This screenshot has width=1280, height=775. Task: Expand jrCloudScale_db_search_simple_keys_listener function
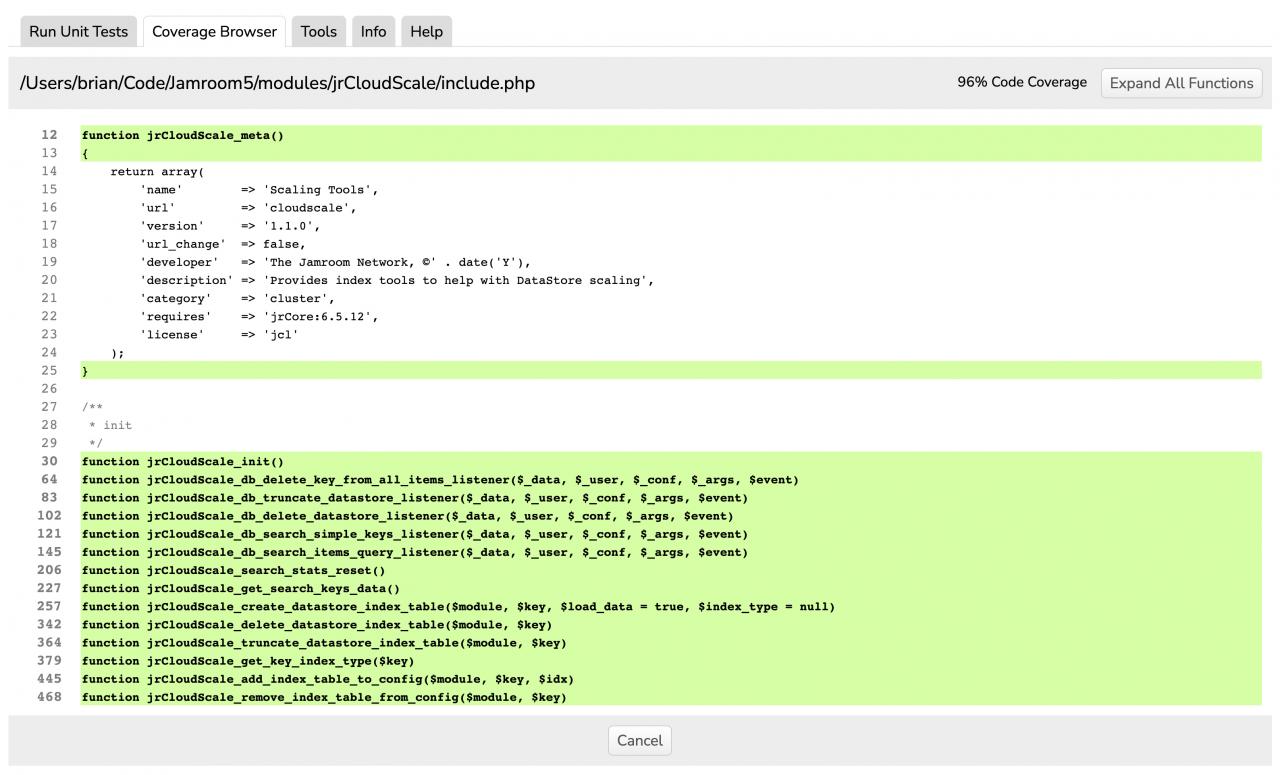coord(414,534)
